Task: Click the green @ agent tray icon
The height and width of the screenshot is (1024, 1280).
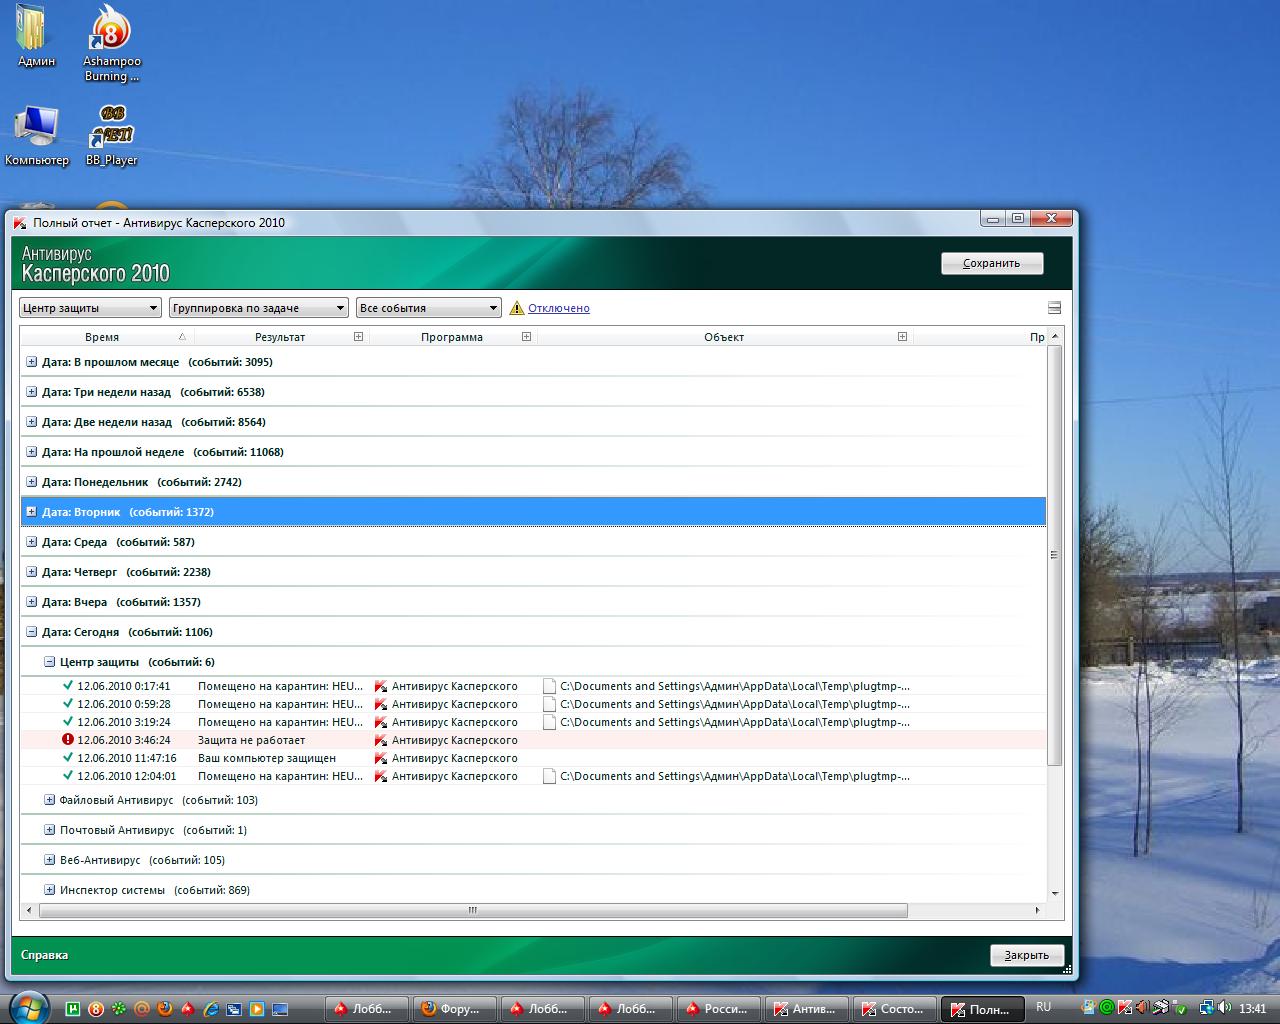Action: (1107, 1008)
